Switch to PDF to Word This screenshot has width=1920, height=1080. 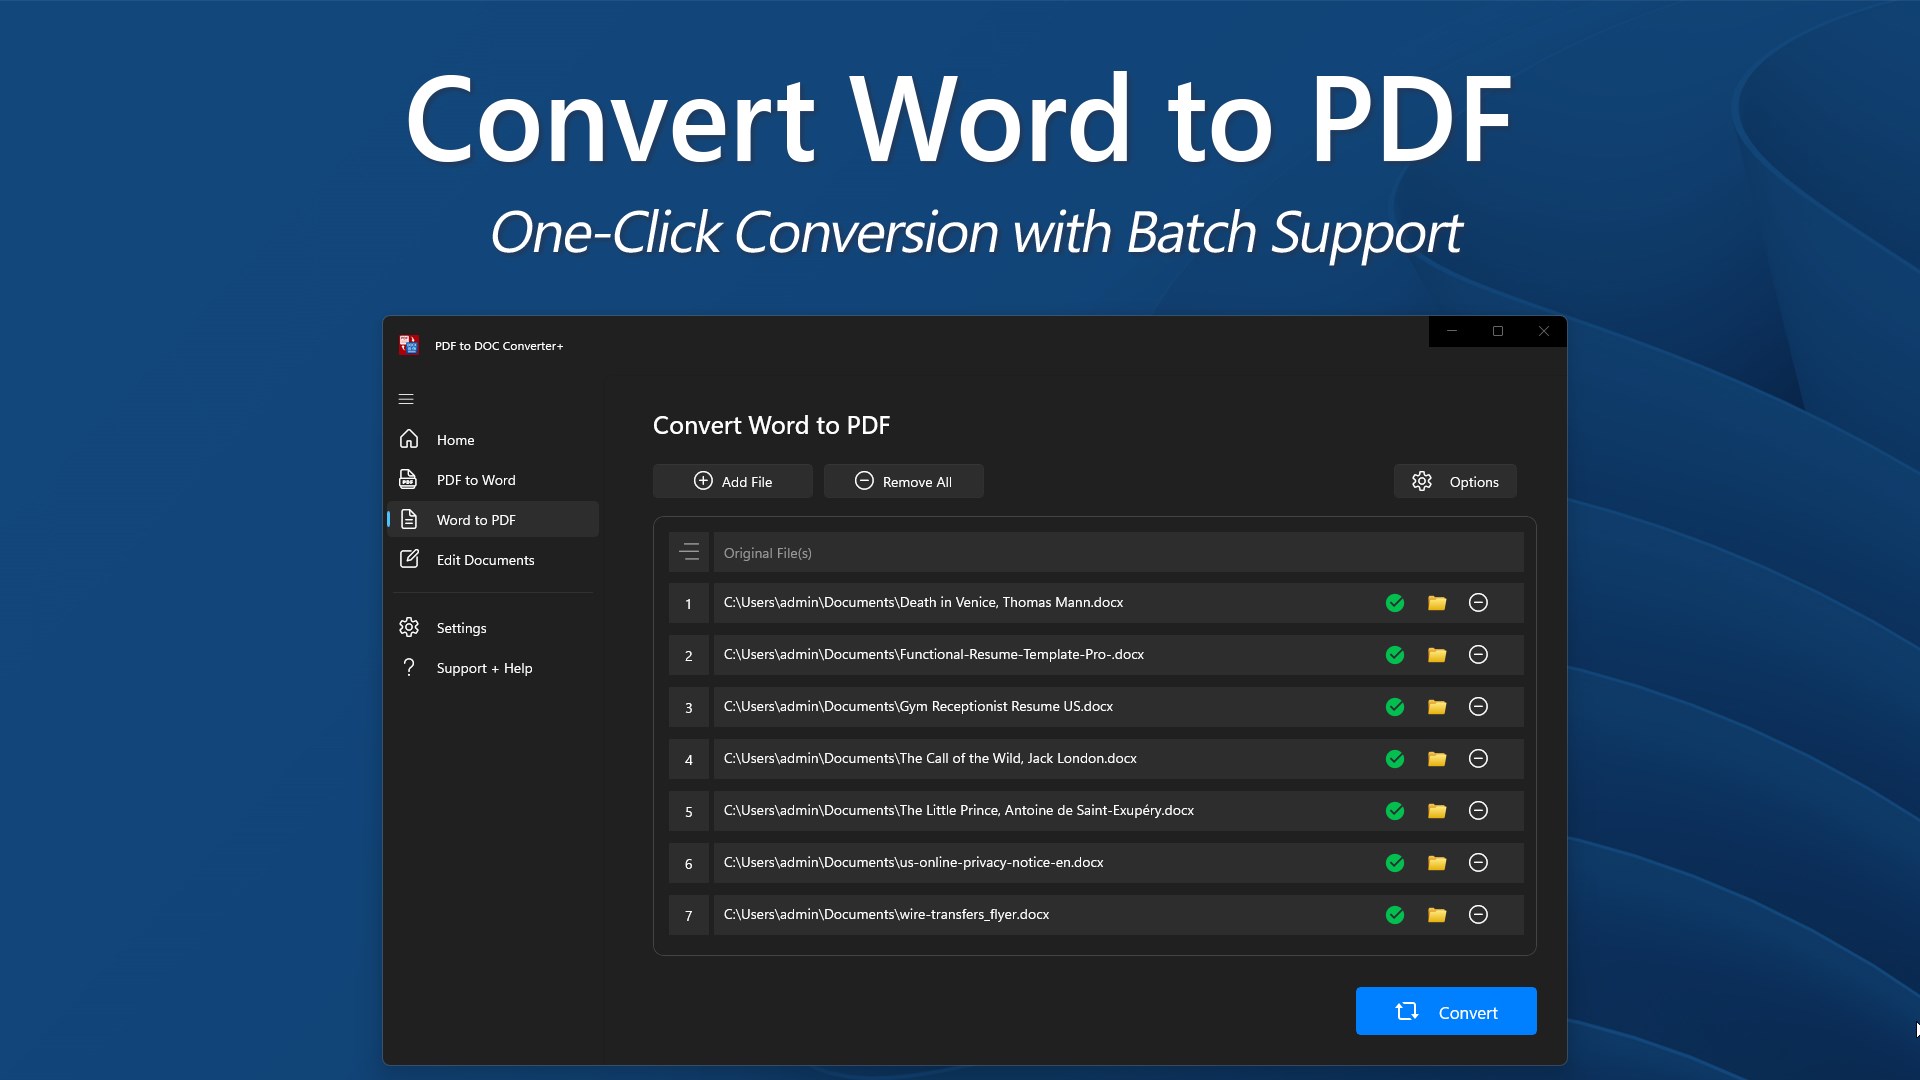(493, 480)
